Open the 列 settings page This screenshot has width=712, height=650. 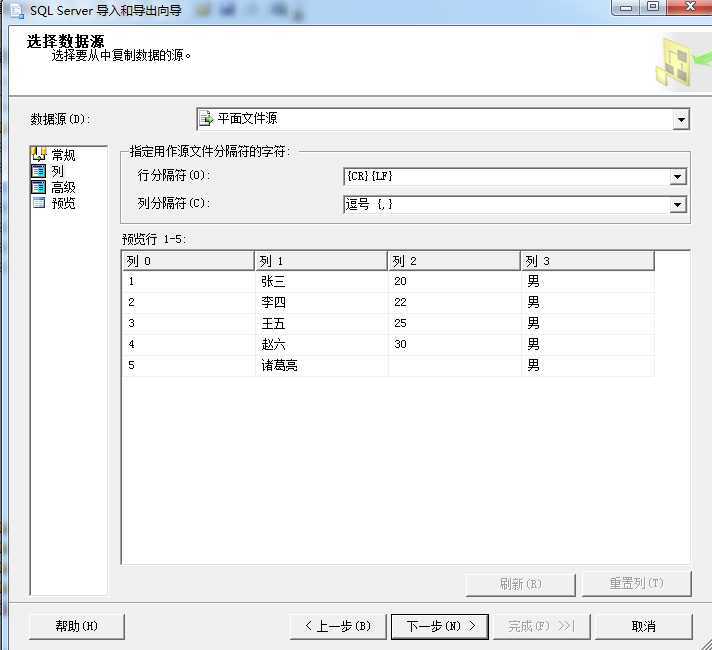click(x=57, y=171)
